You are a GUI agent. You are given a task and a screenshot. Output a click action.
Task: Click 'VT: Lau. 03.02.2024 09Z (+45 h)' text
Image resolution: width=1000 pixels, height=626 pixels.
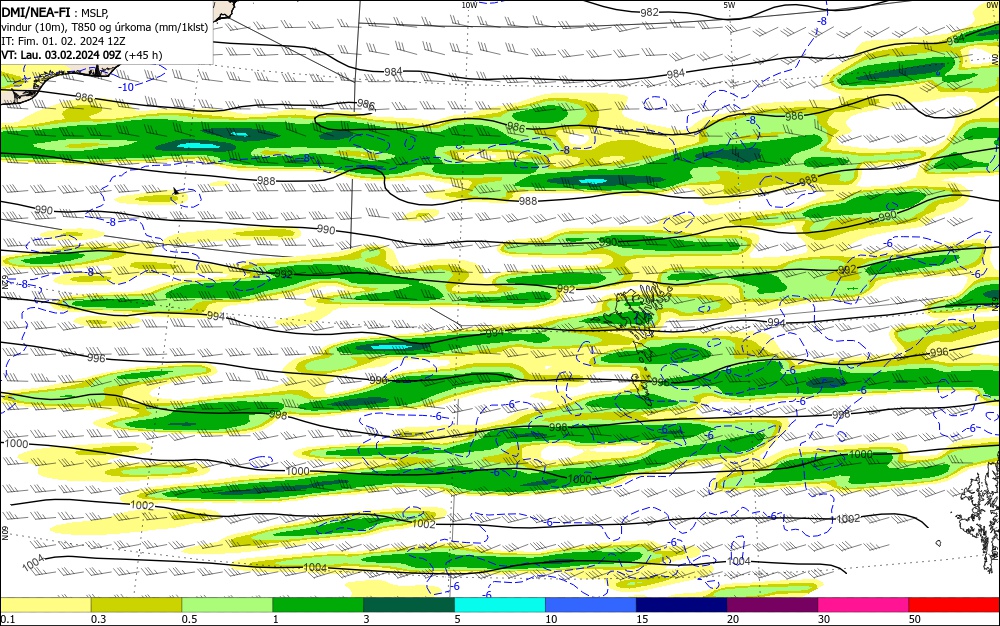(x=82, y=55)
